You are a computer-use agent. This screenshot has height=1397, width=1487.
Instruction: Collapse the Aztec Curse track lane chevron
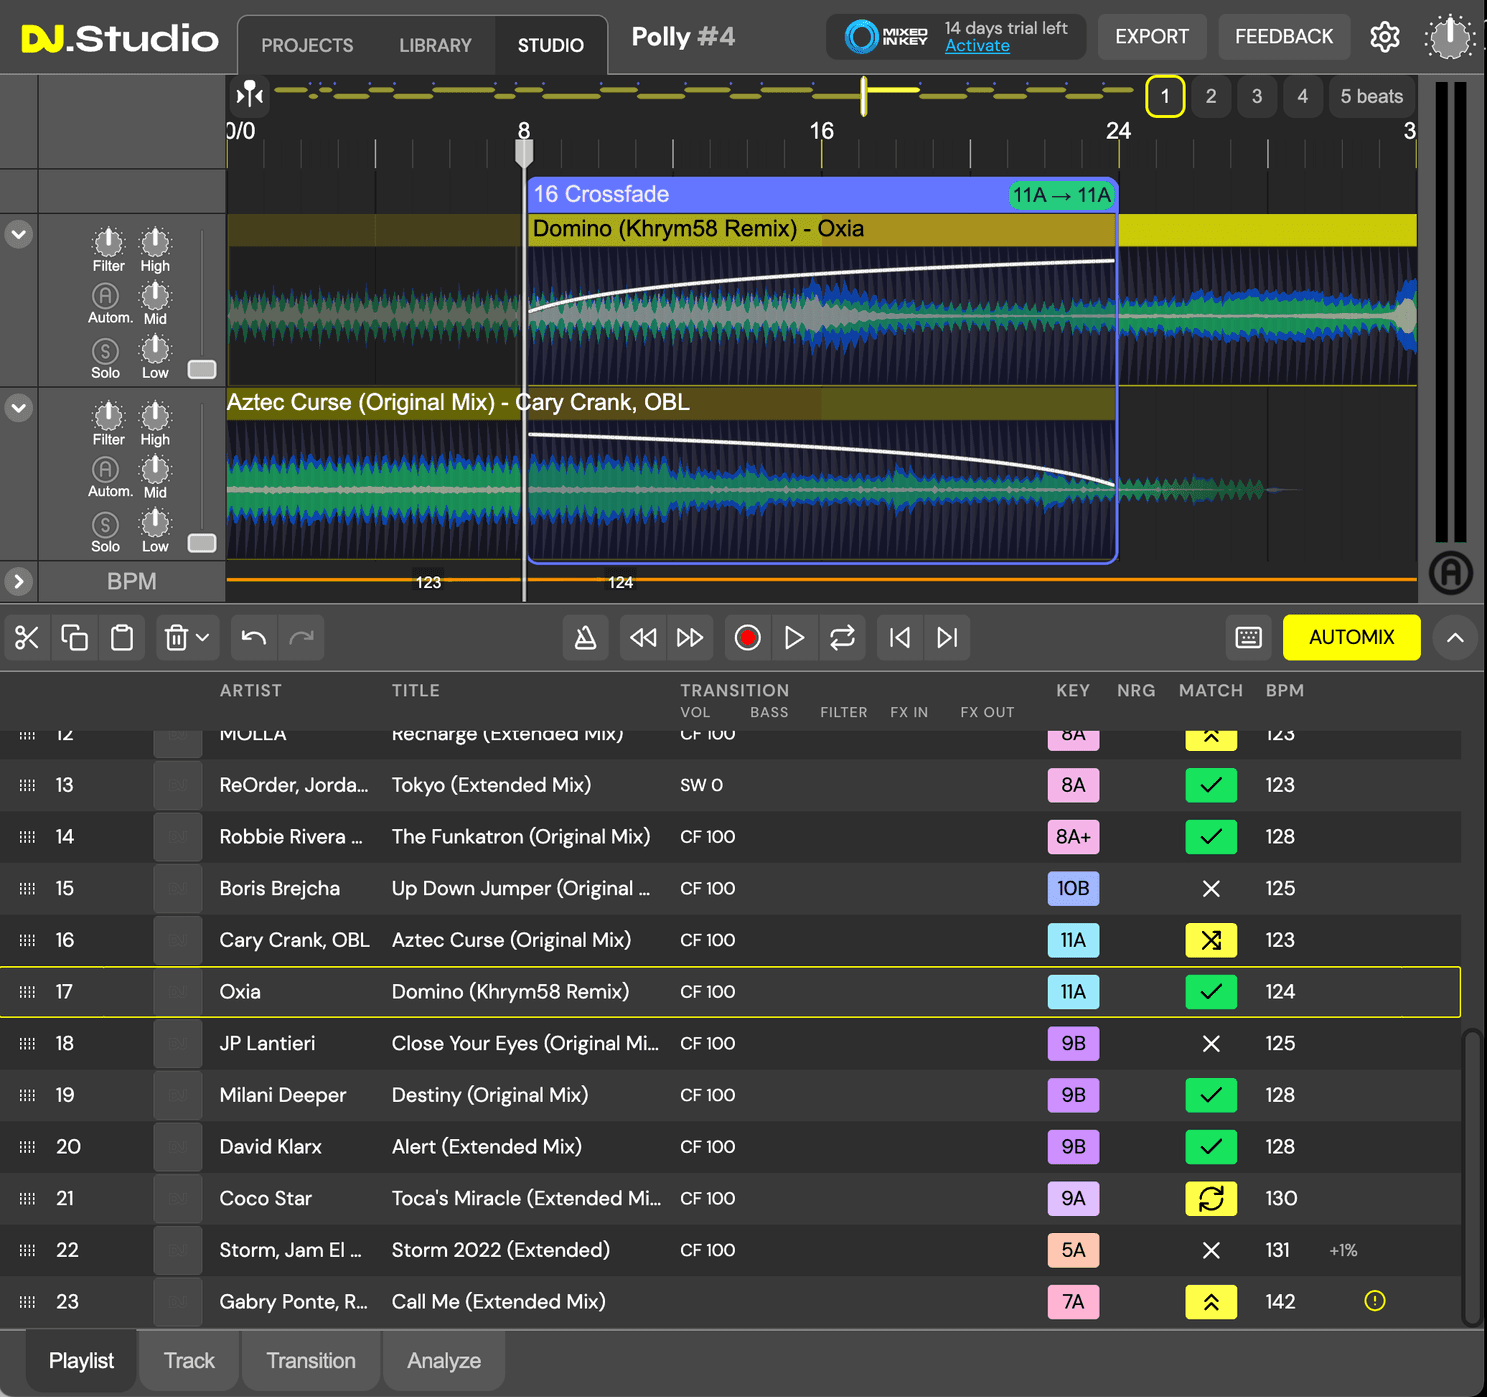tap(19, 409)
